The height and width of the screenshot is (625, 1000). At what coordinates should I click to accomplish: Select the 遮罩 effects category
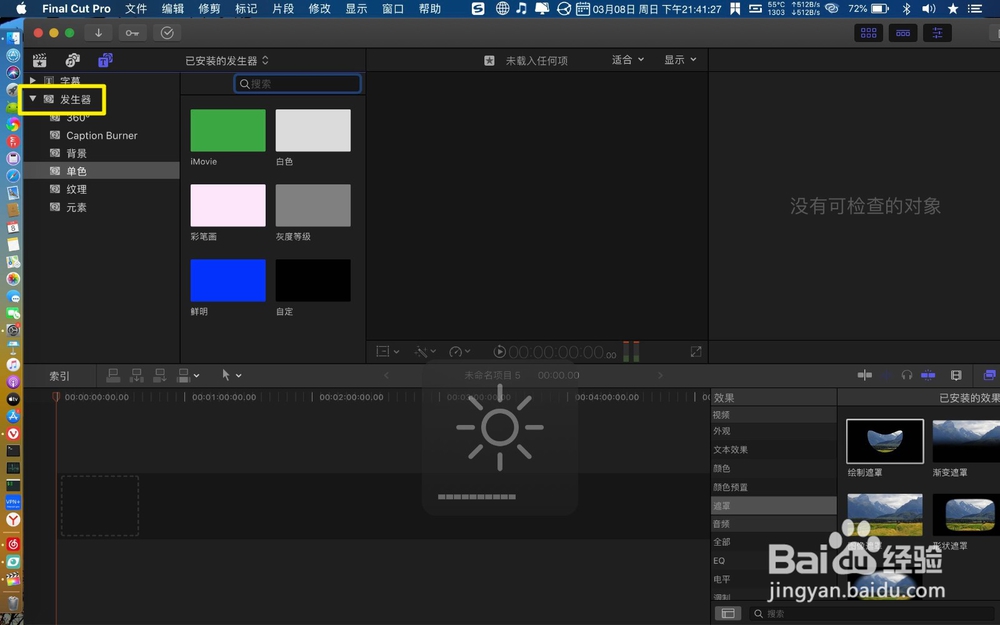774,506
